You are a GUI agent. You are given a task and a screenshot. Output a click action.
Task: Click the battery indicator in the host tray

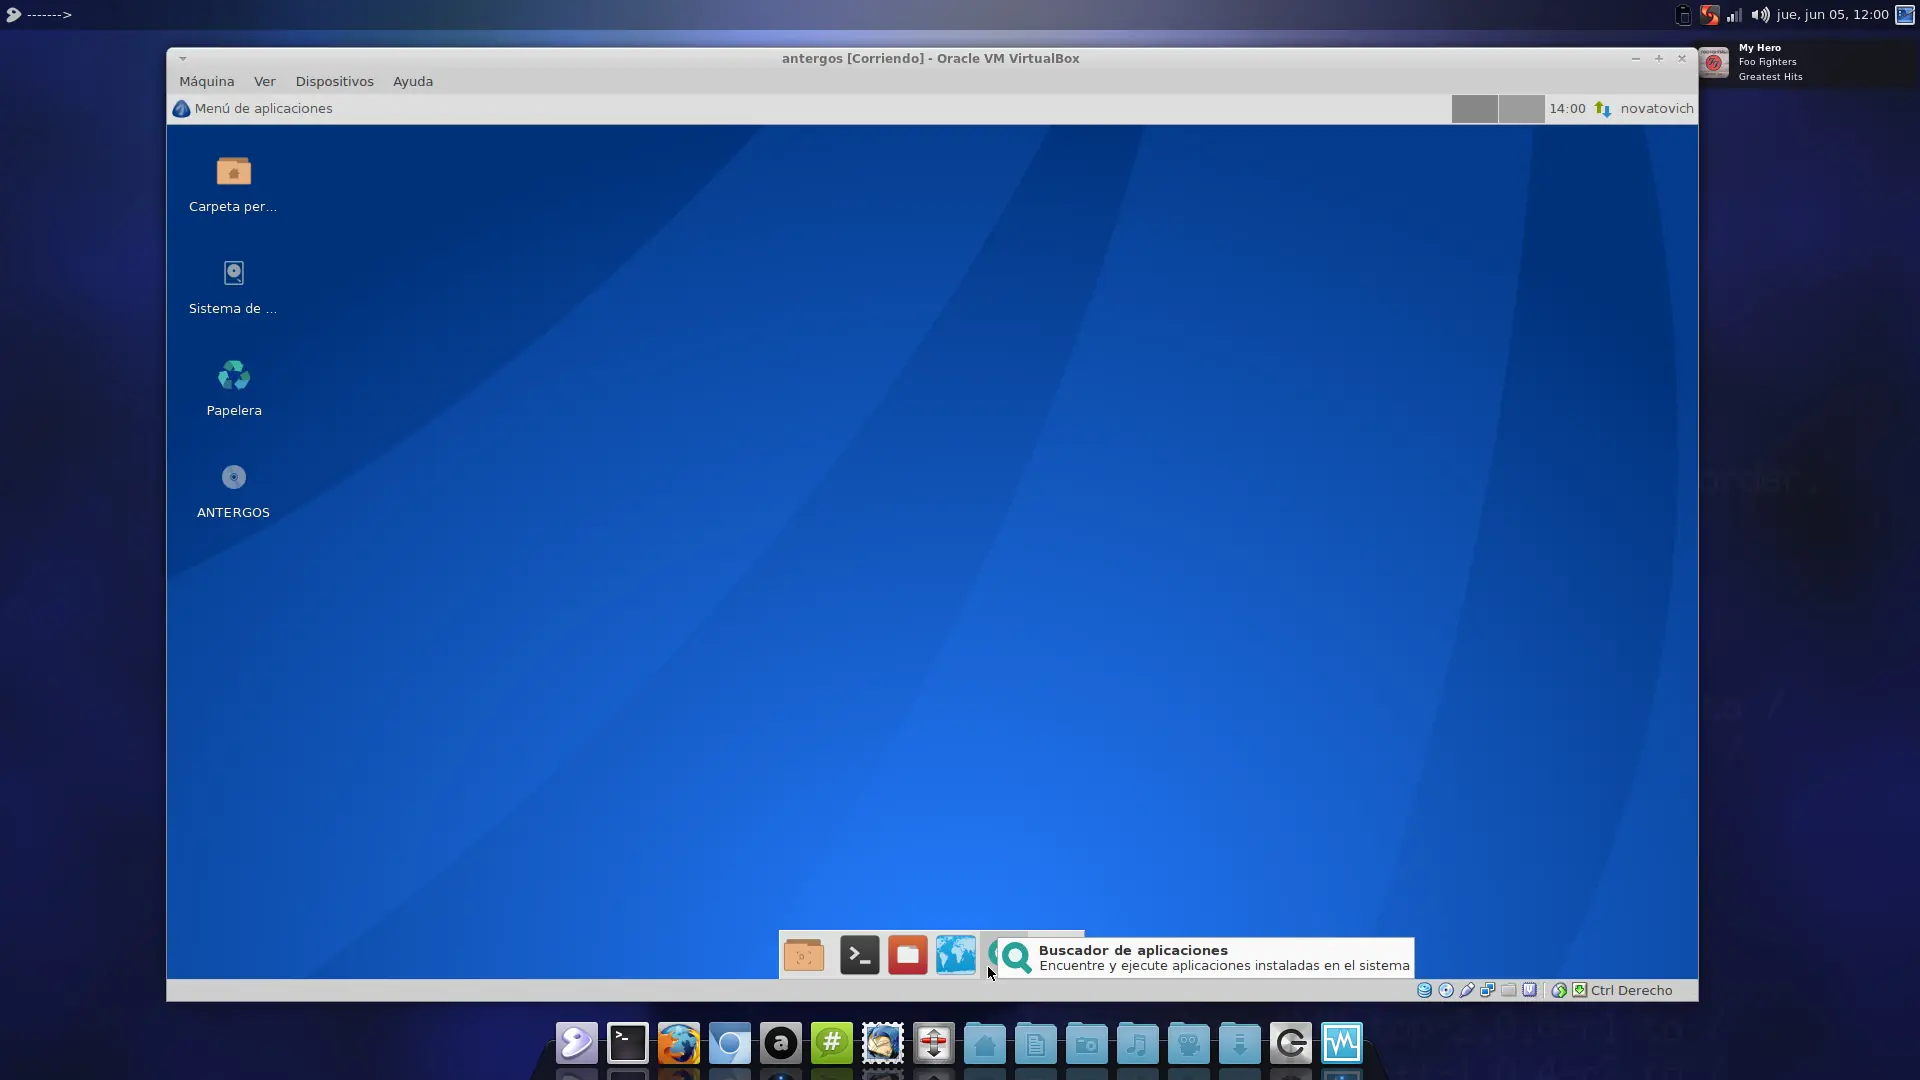point(1684,15)
